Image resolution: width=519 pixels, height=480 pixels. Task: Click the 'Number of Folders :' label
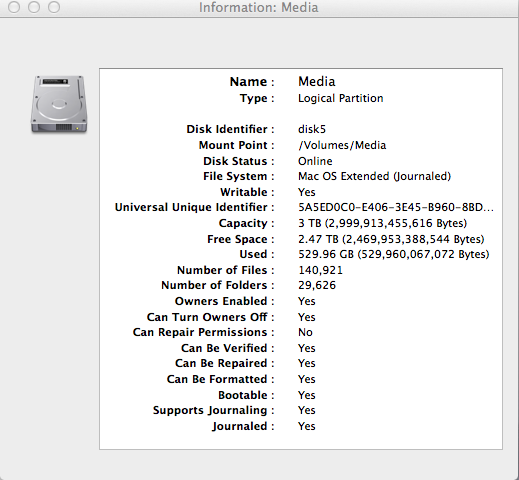click(218, 285)
